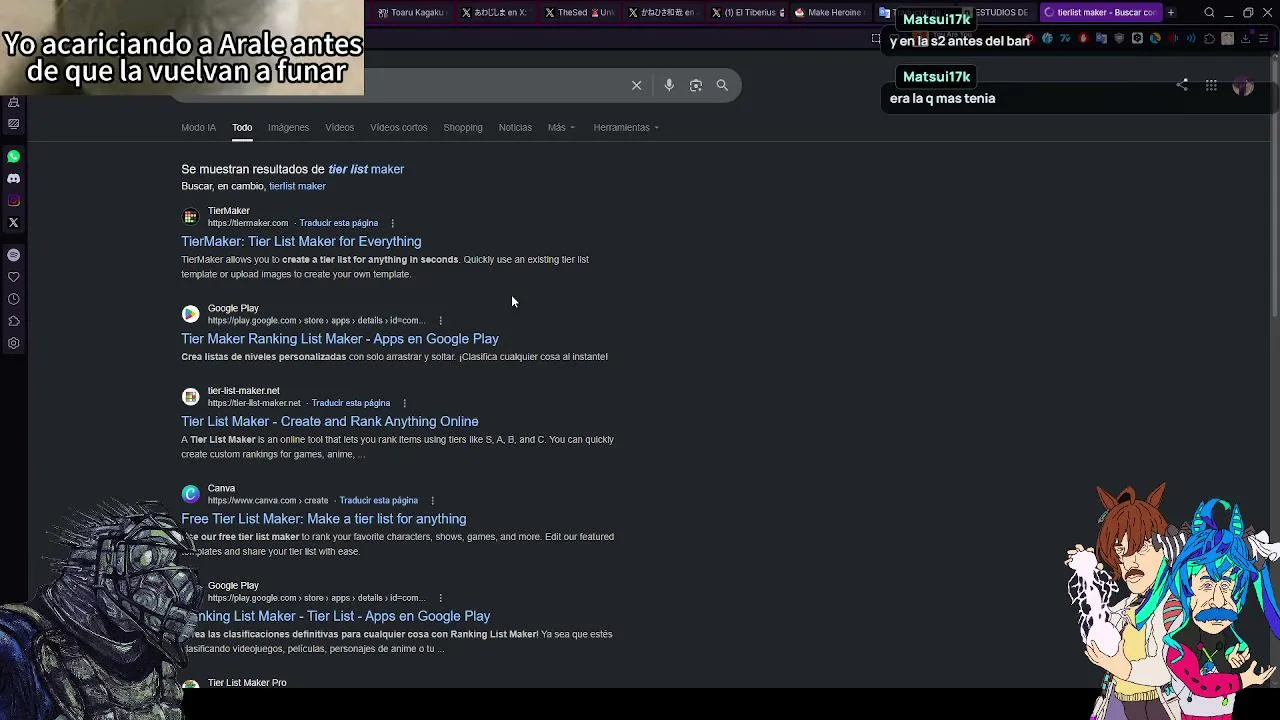Image resolution: width=1280 pixels, height=720 pixels.
Task: Open X (Twitter) in the browser sidebar
Action: click(x=14, y=222)
